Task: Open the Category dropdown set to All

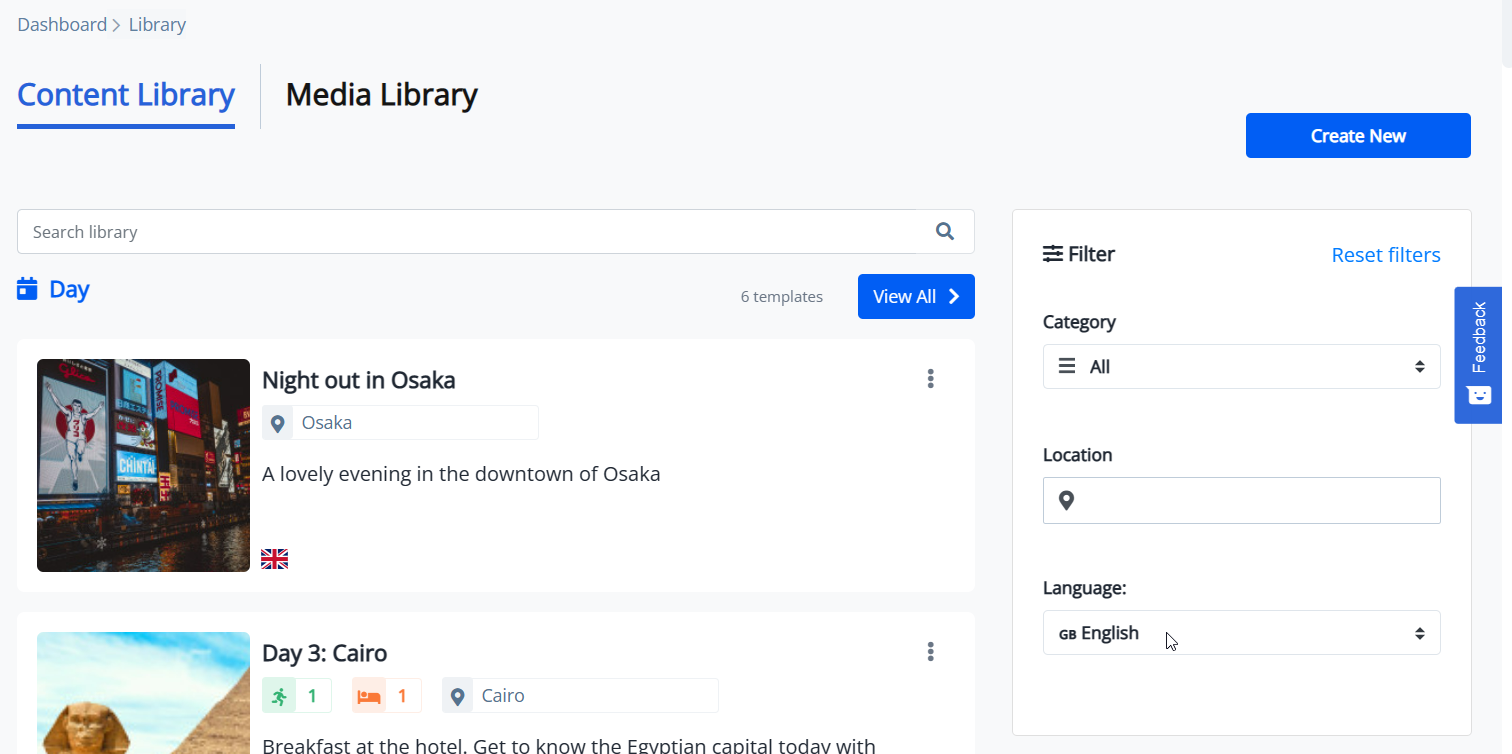Action: [x=1241, y=367]
